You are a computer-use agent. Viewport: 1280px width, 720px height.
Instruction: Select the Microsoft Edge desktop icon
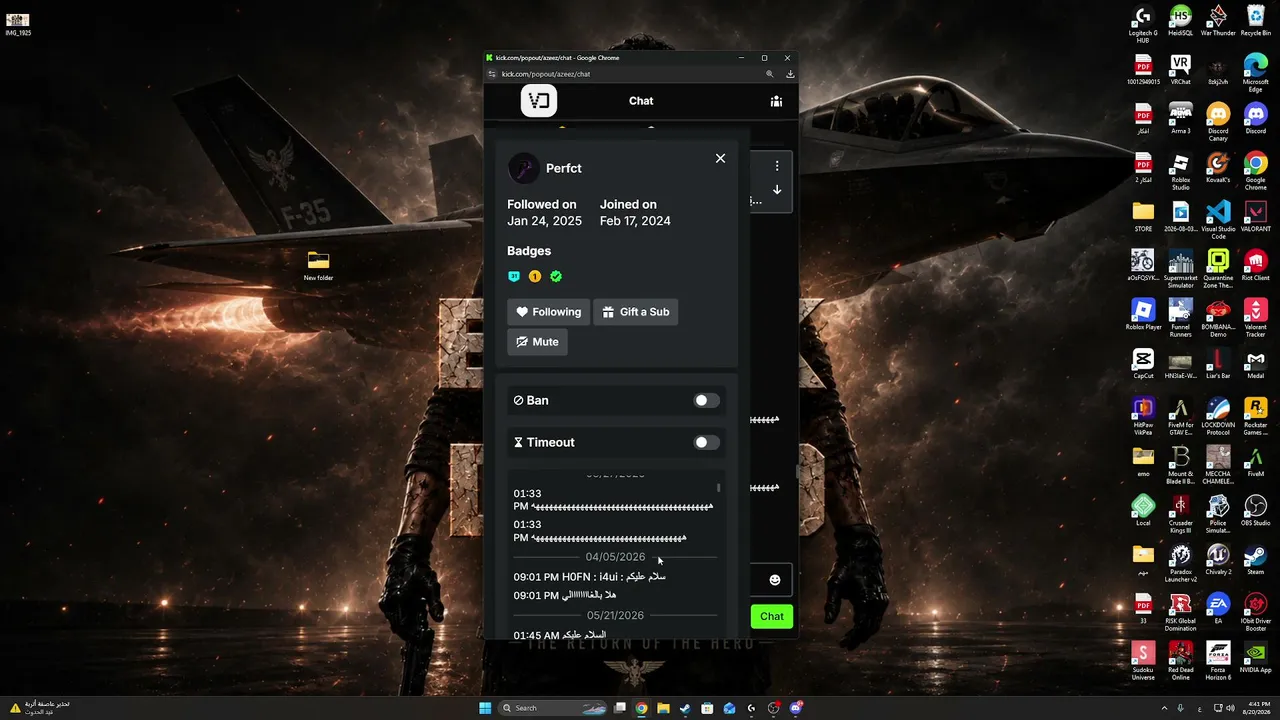click(x=1256, y=72)
